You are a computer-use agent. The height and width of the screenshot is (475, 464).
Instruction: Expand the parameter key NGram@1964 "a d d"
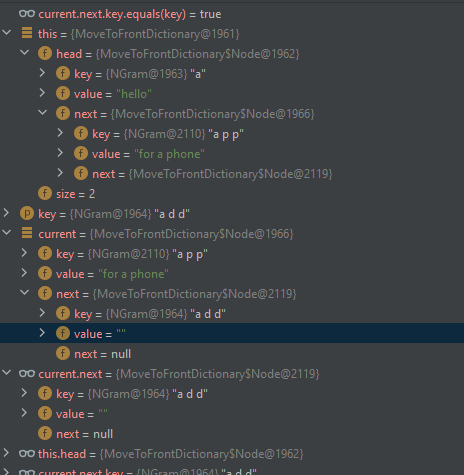(6, 213)
